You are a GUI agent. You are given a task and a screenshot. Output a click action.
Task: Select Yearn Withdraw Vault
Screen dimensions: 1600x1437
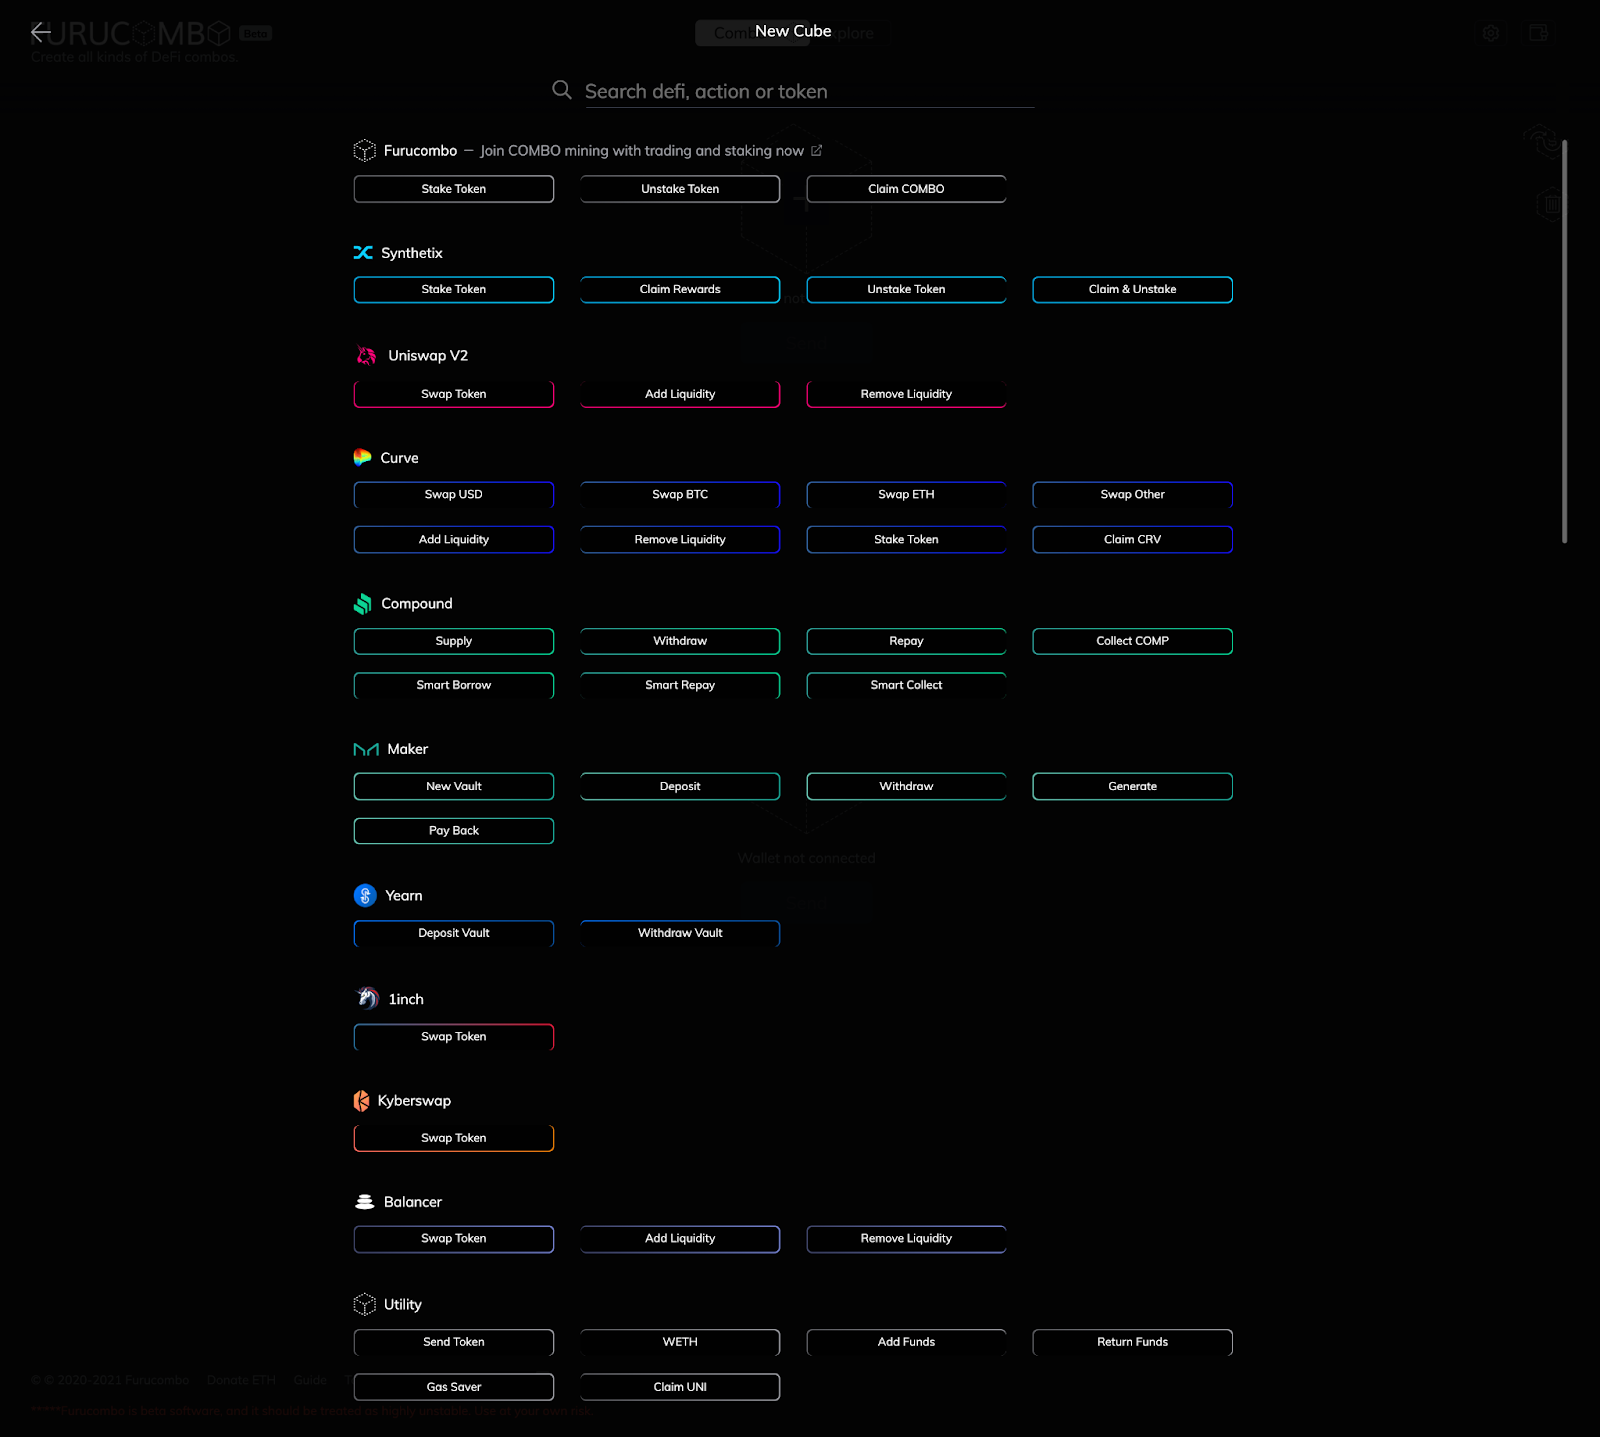(x=680, y=934)
